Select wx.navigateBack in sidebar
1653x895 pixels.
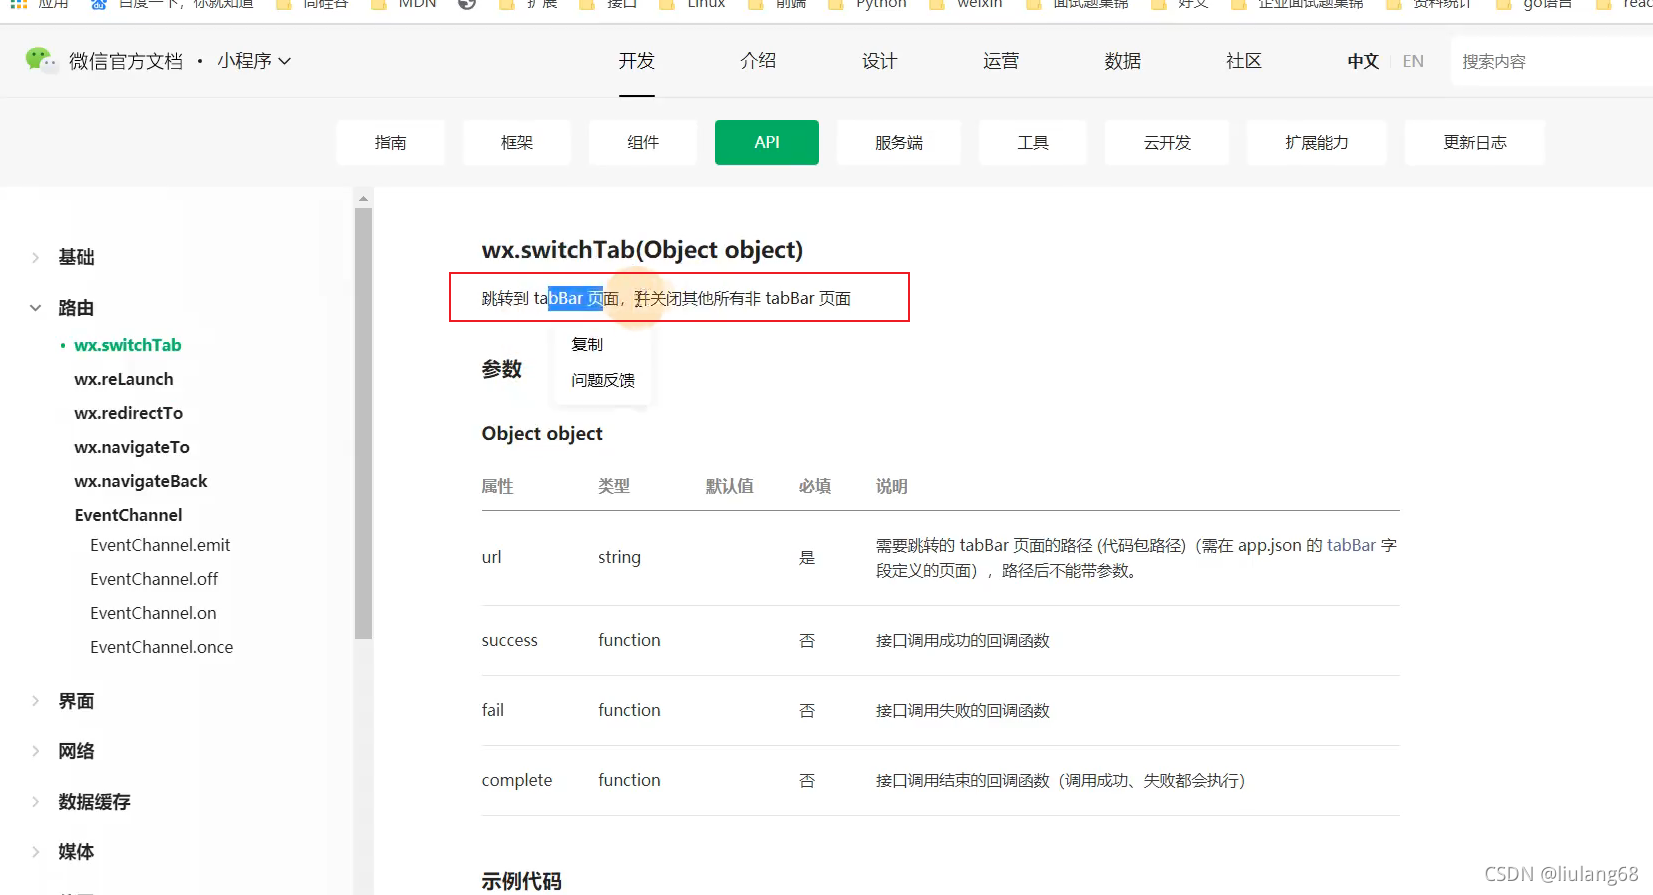(x=141, y=481)
